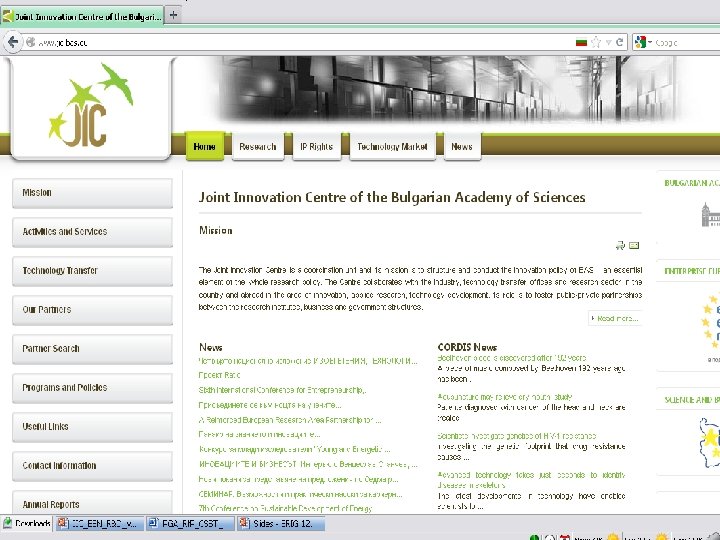This screenshot has width=720, height=540.
Task: Open Our Partners sidebar item
Action: [x=92, y=310]
